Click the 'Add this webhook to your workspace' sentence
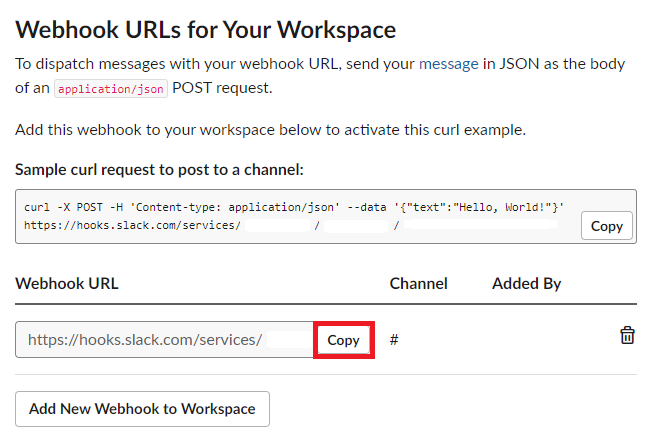The height and width of the screenshot is (440, 655). tap(270, 130)
